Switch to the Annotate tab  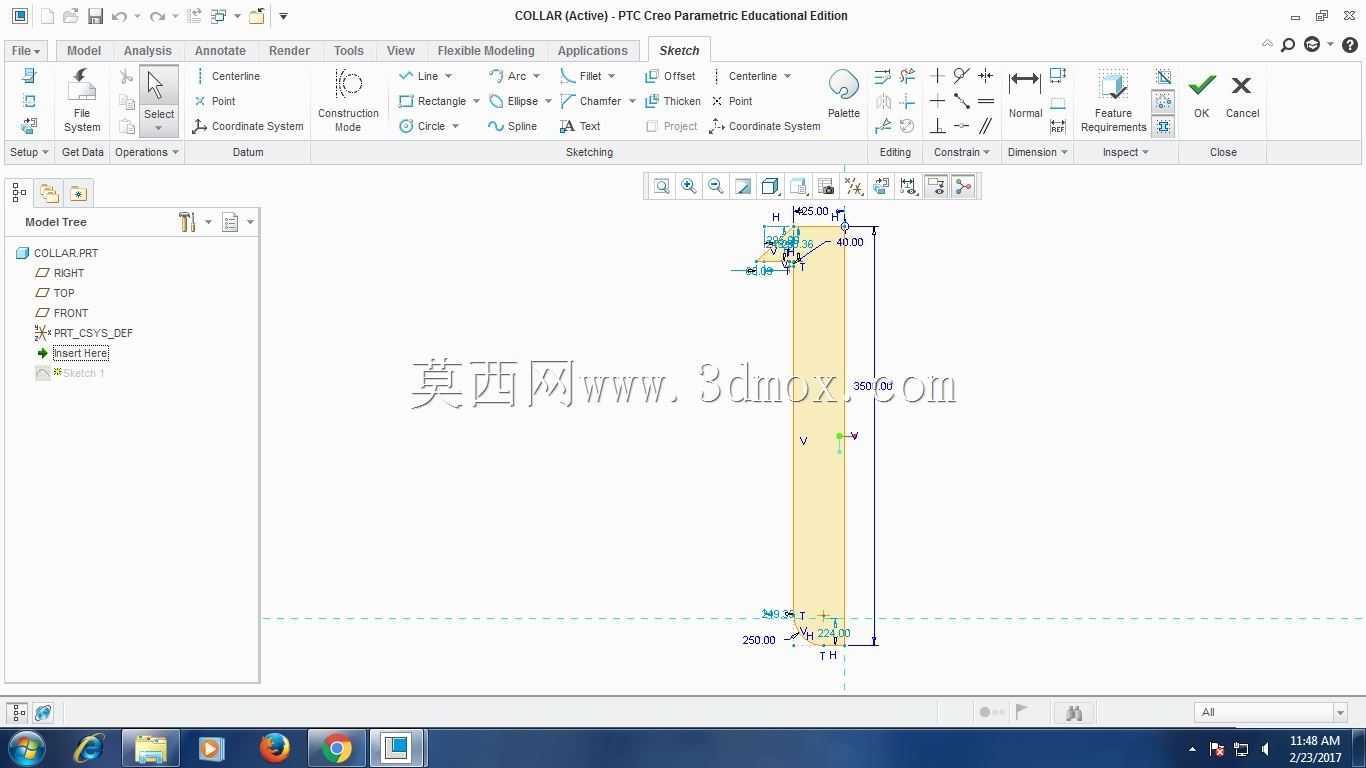click(x=220, y=50)
